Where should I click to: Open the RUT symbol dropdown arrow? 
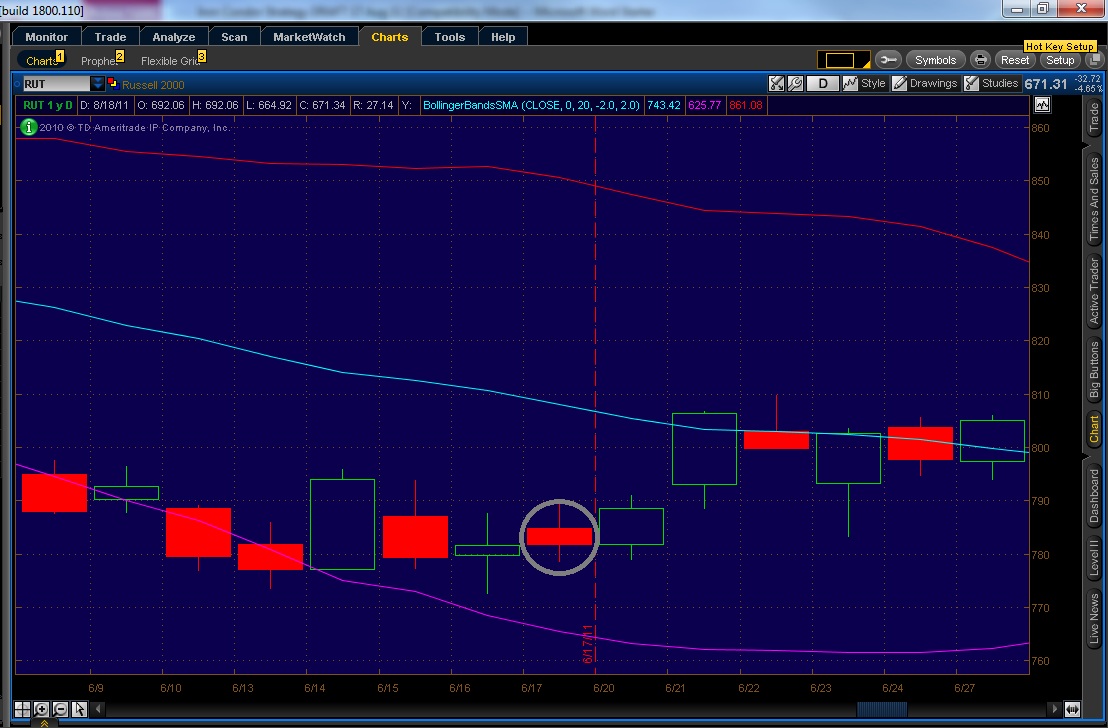(97, 84)
